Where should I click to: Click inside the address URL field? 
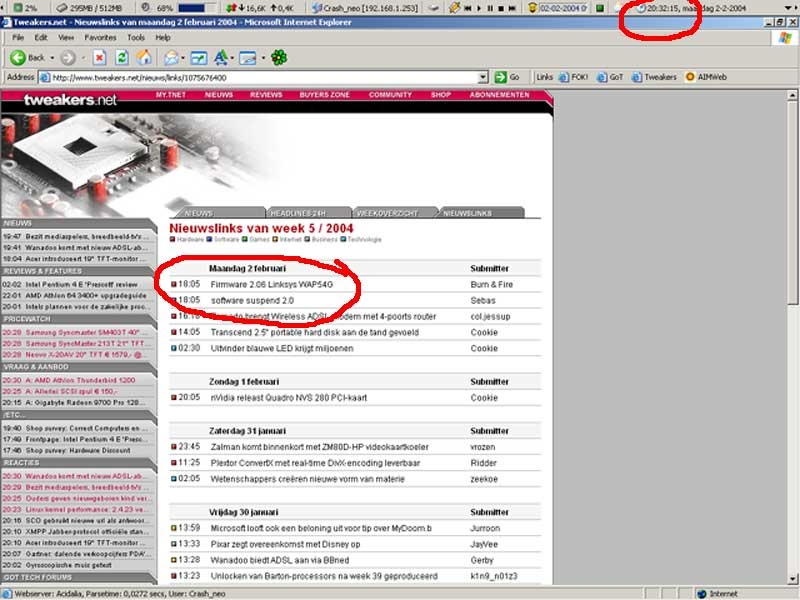264,78
